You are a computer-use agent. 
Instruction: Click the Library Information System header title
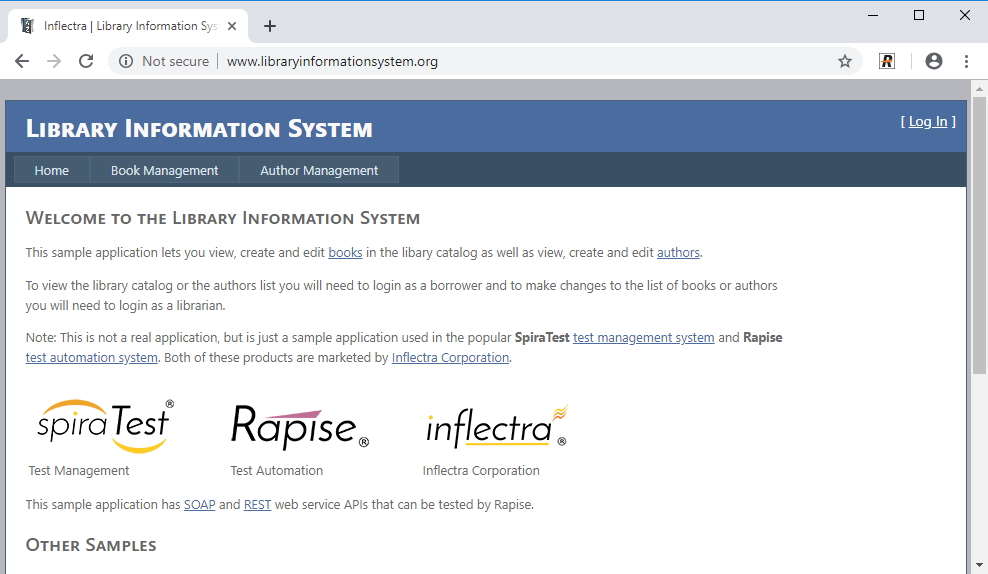(199, 129)
